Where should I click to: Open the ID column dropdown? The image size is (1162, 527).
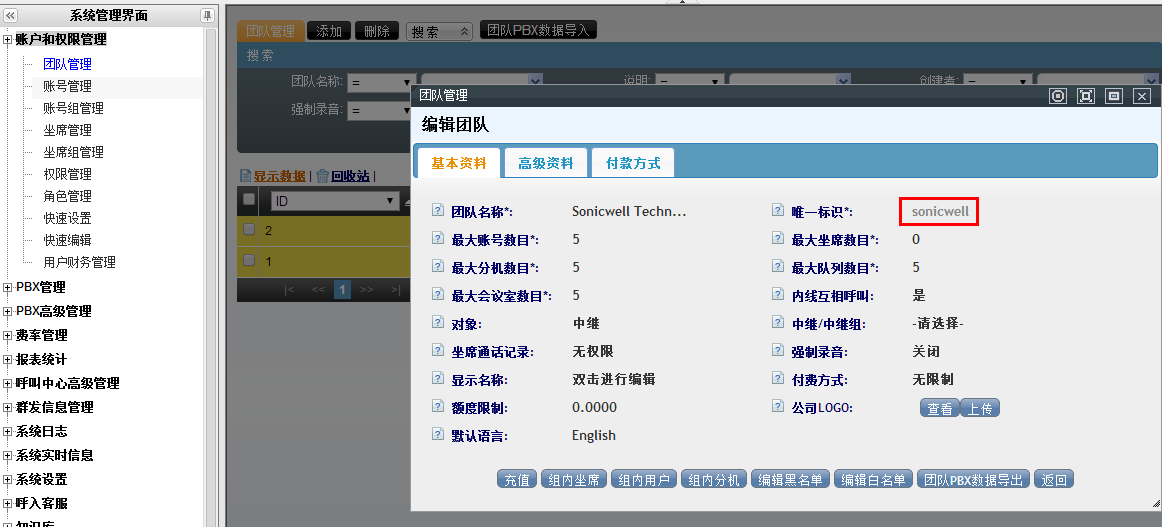tap(391, 201)
